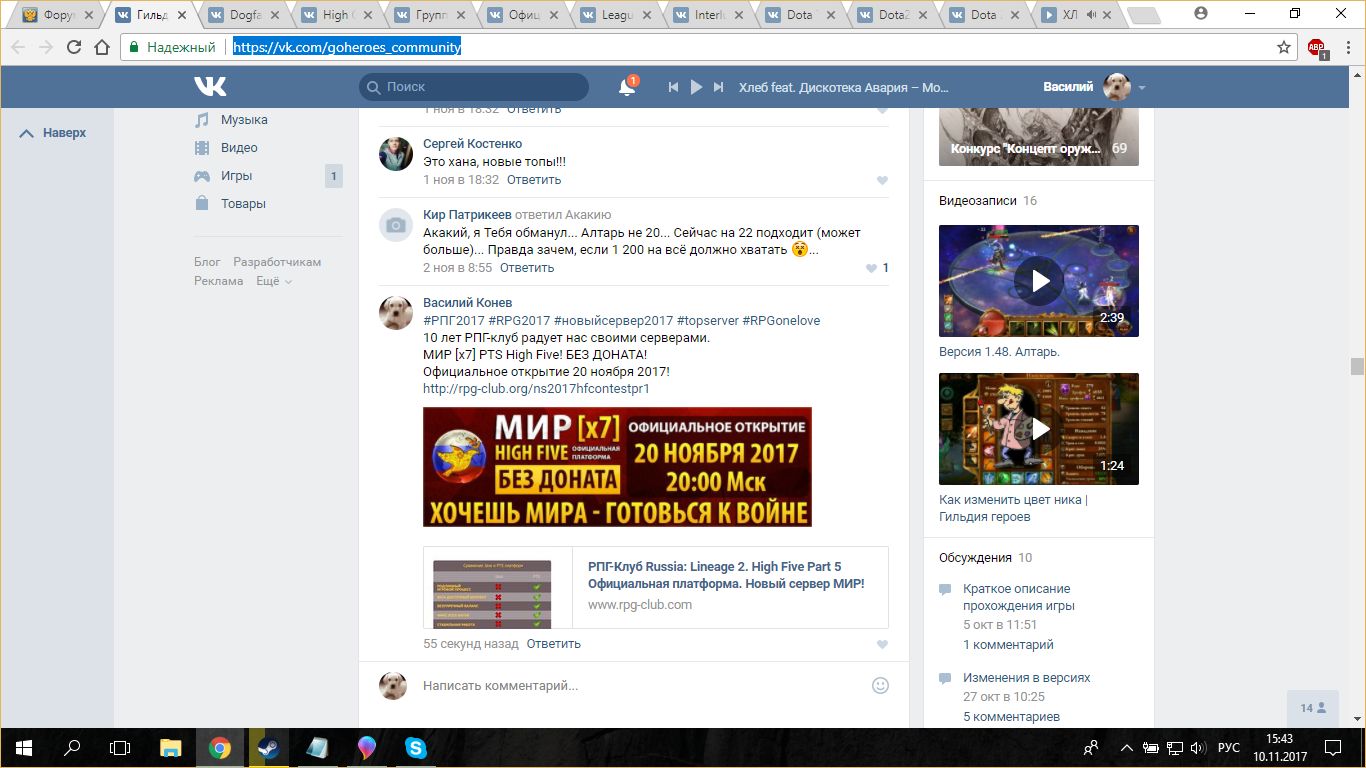Reload the page
This screenshot has width=1366, height=768.
pos(73,47)
